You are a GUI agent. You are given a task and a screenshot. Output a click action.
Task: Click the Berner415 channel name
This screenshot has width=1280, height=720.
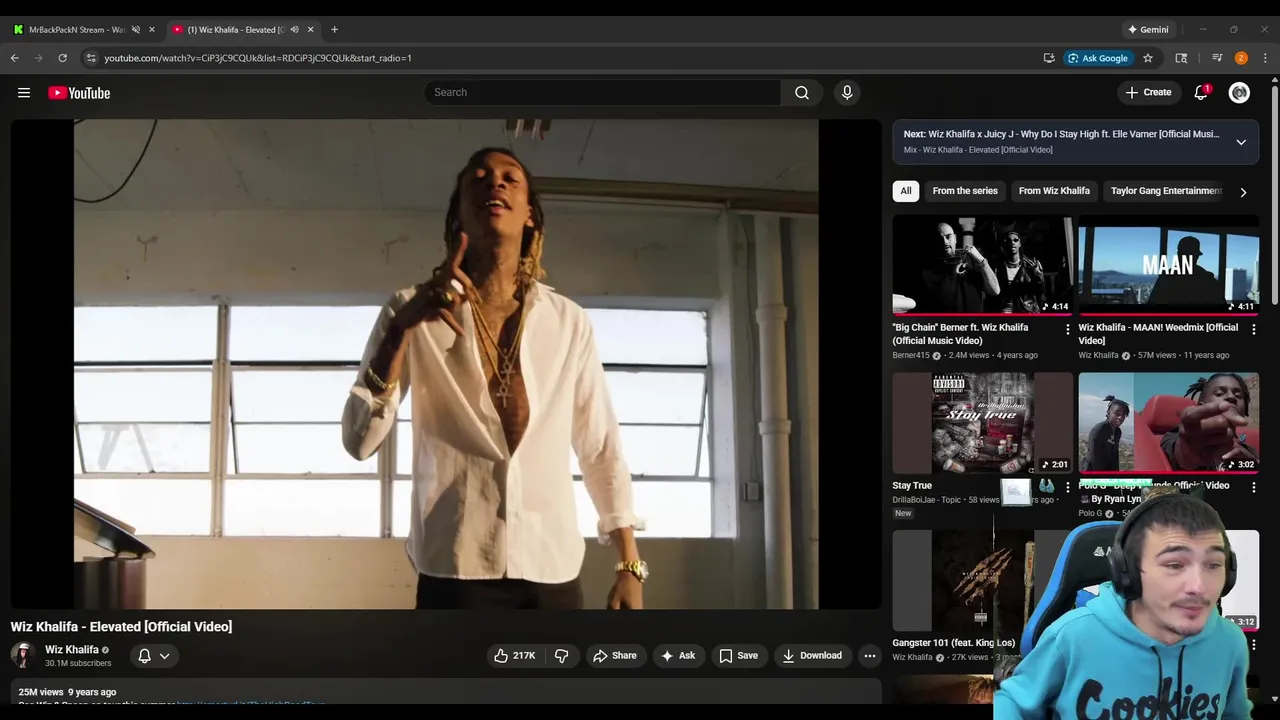click(x=911, y=355)
